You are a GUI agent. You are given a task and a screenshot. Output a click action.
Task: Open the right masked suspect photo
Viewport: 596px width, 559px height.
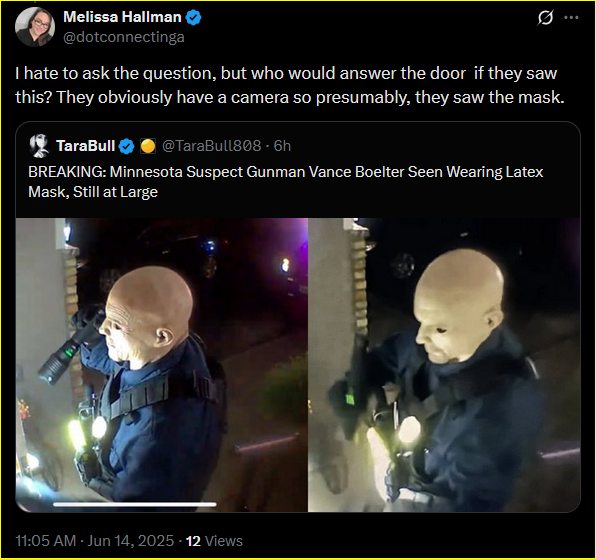click(x=444, y=365)
